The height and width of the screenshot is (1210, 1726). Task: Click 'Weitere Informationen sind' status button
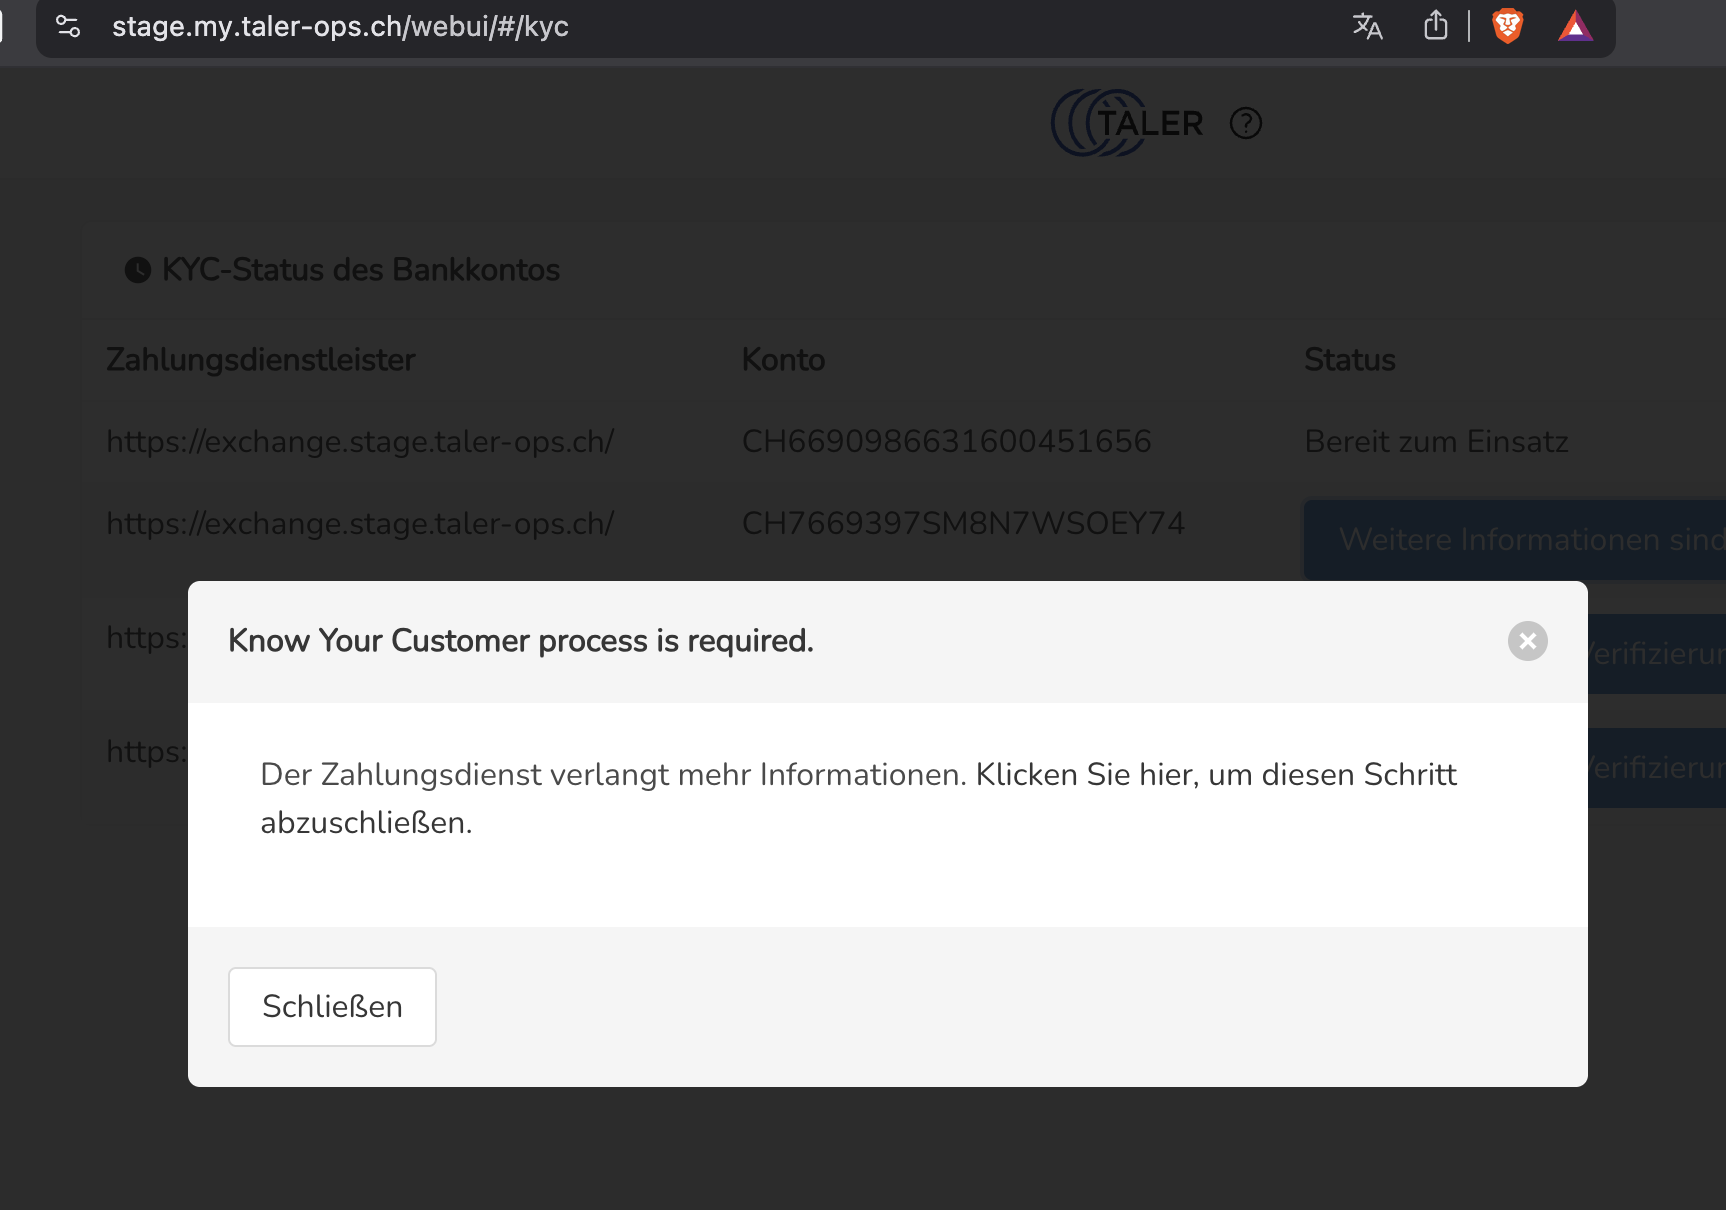click(x=1515, y=540)
